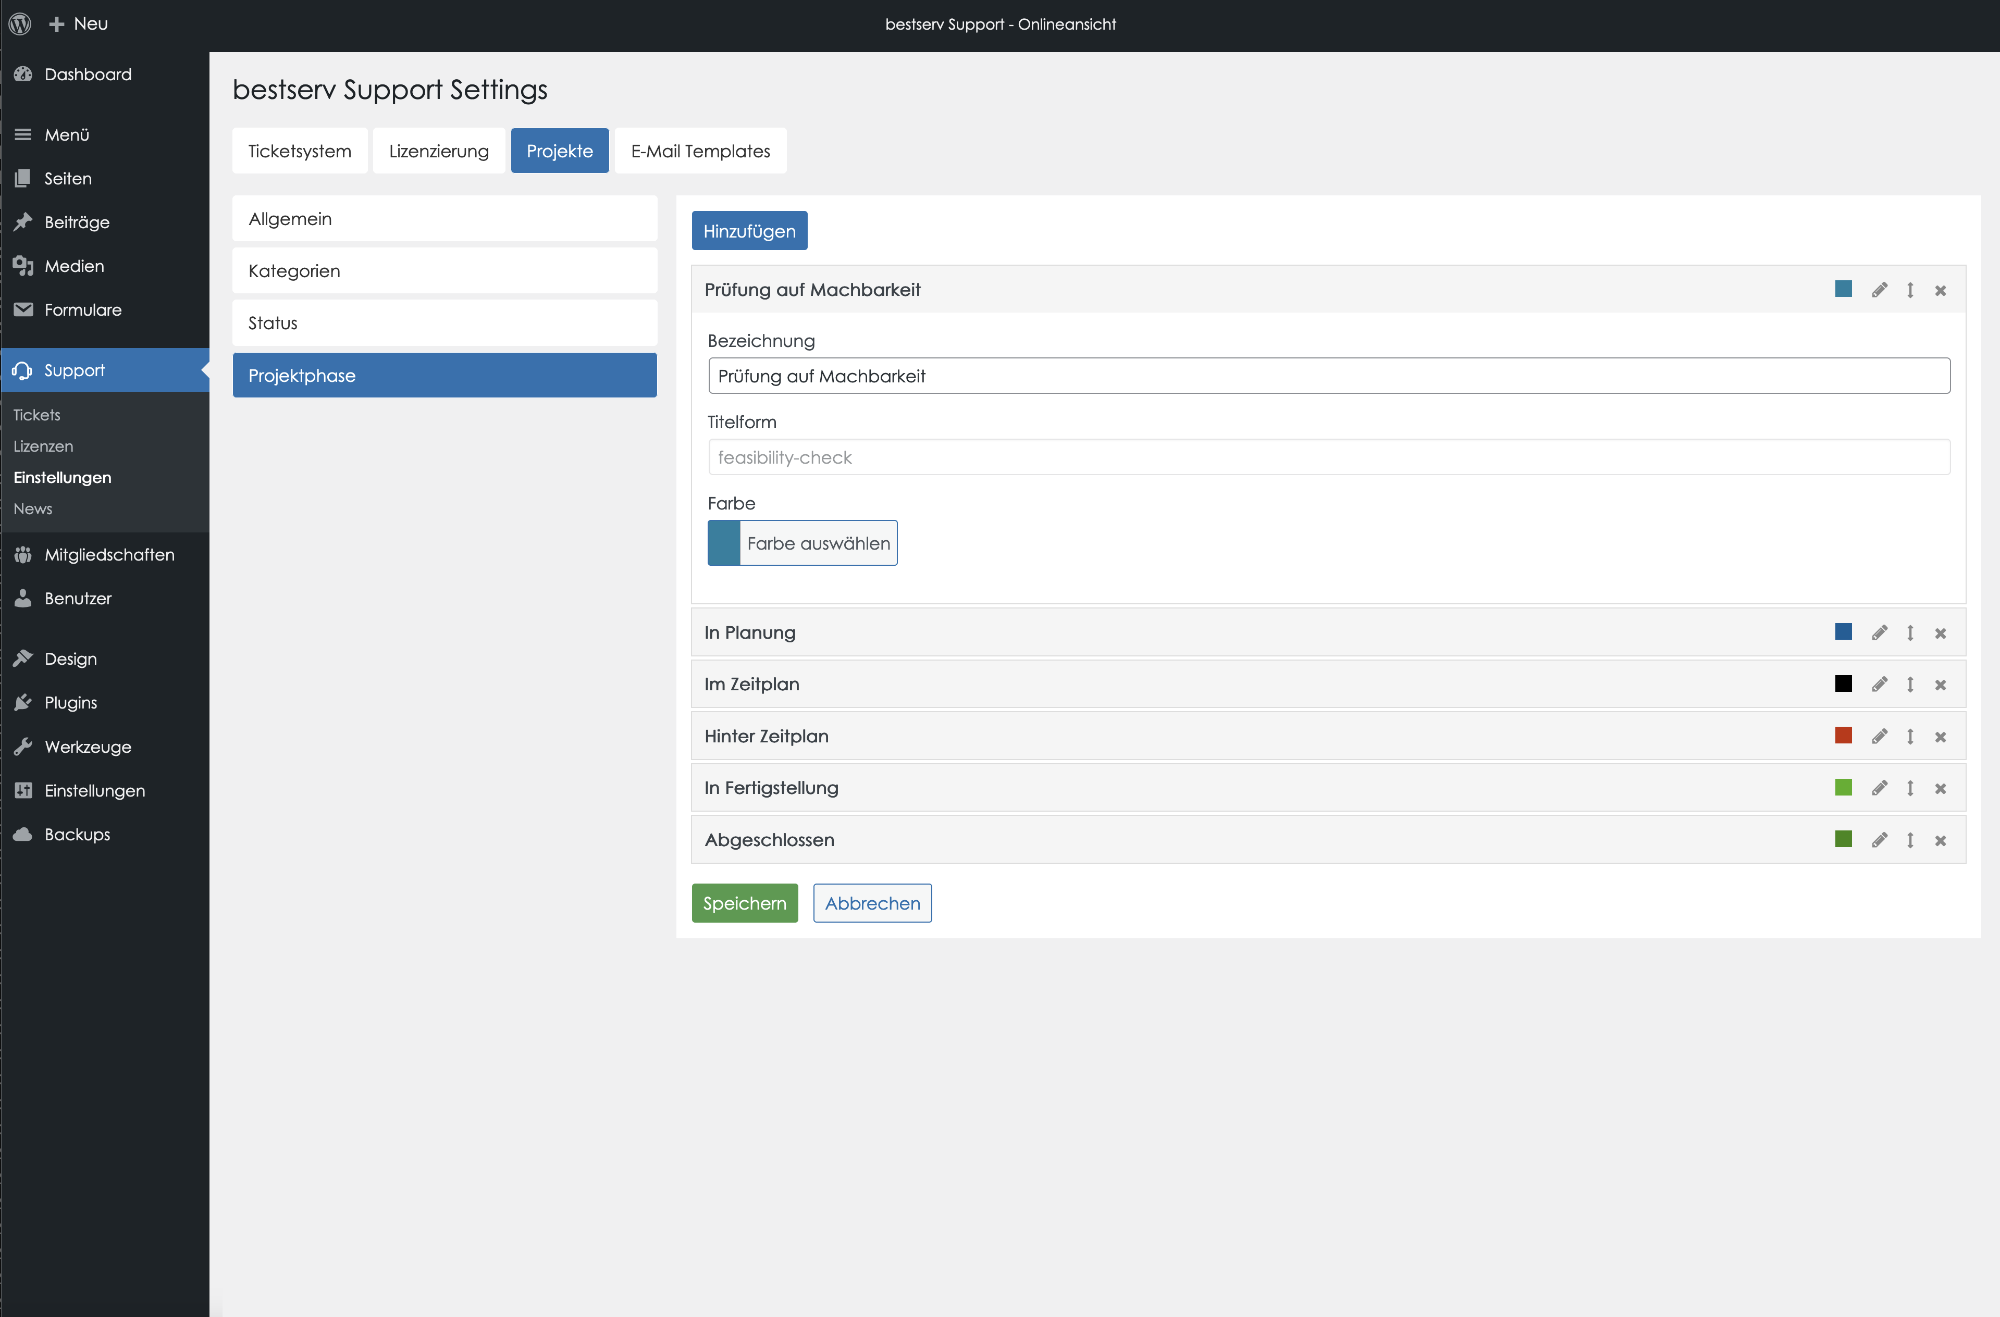
Task: Delete the Abgeschlossen phase
Action: click(x=1941, y=842)
